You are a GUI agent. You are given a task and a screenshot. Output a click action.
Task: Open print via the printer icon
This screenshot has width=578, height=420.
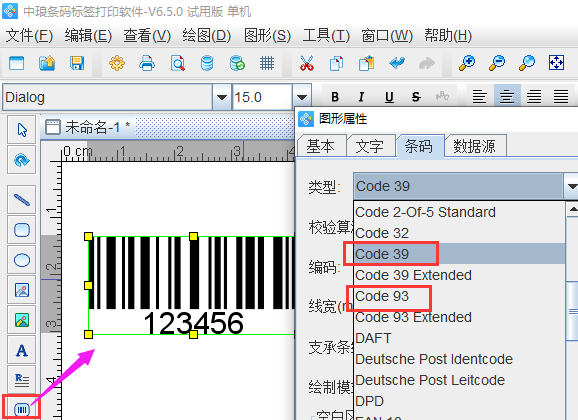(x=147, y=63)
